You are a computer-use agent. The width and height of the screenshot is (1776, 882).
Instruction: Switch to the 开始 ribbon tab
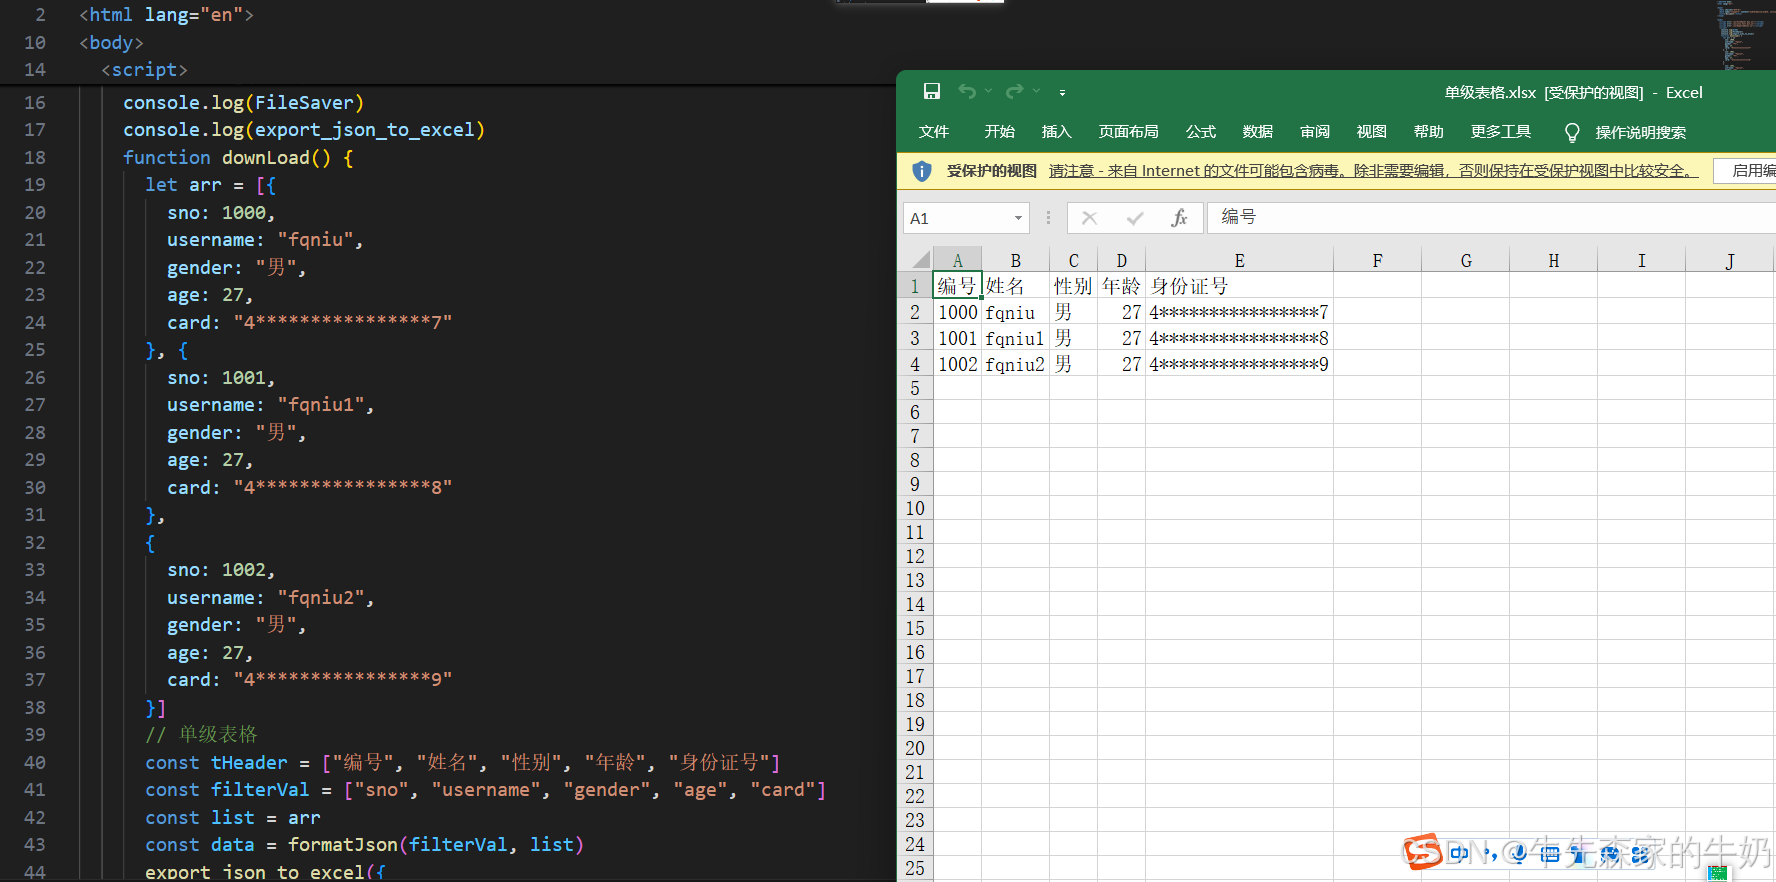999,132
